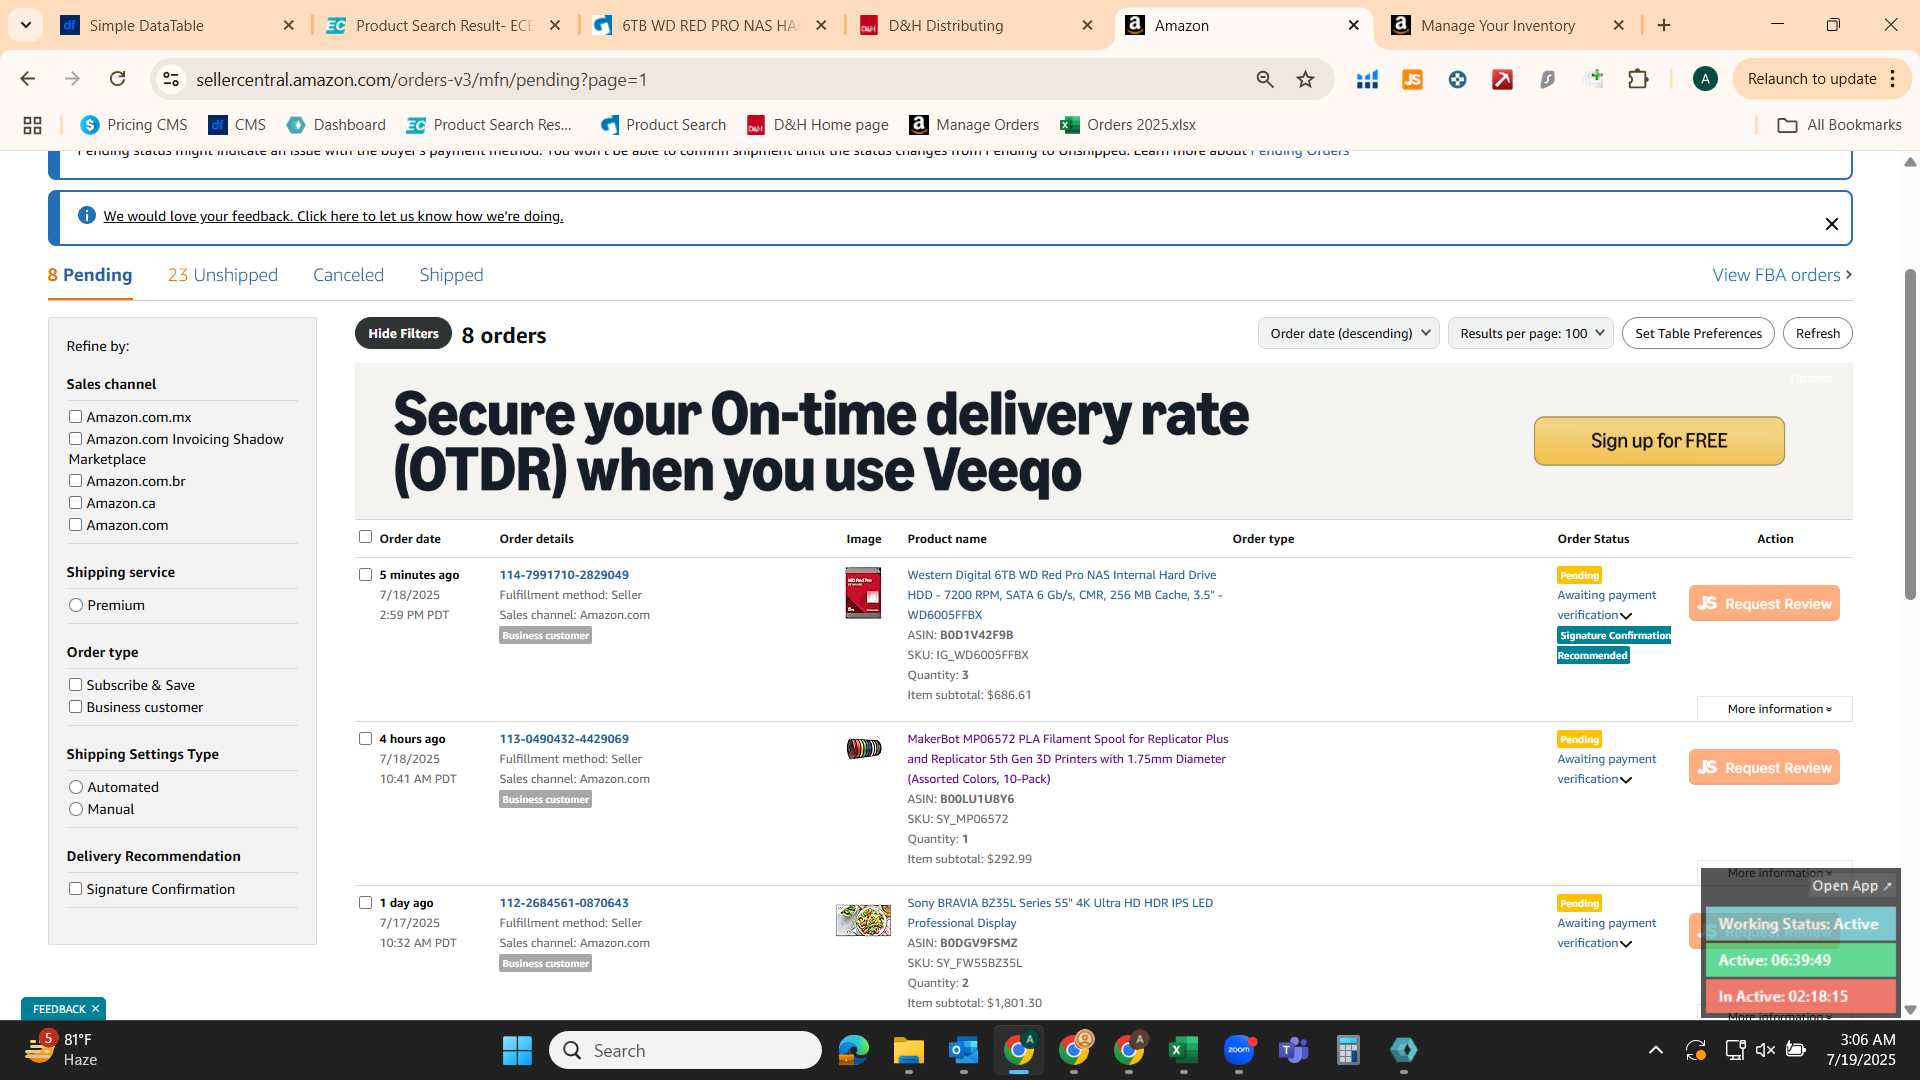Click the zoom magnifier icon in address bar

point(1265,79)
